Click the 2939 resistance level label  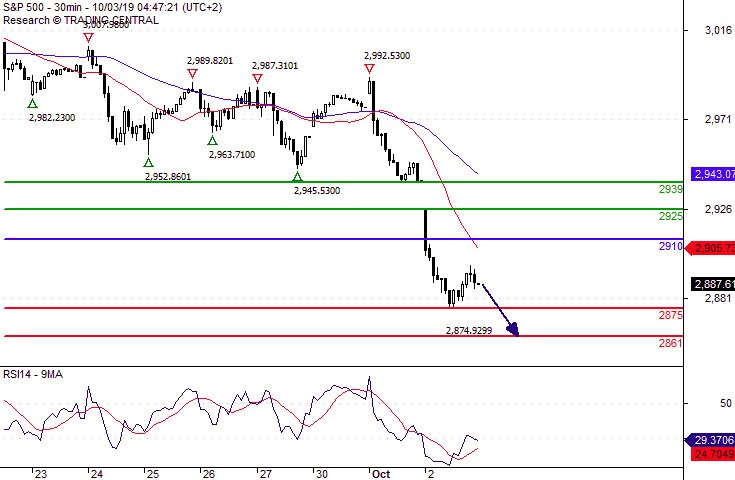pos(670,189)
